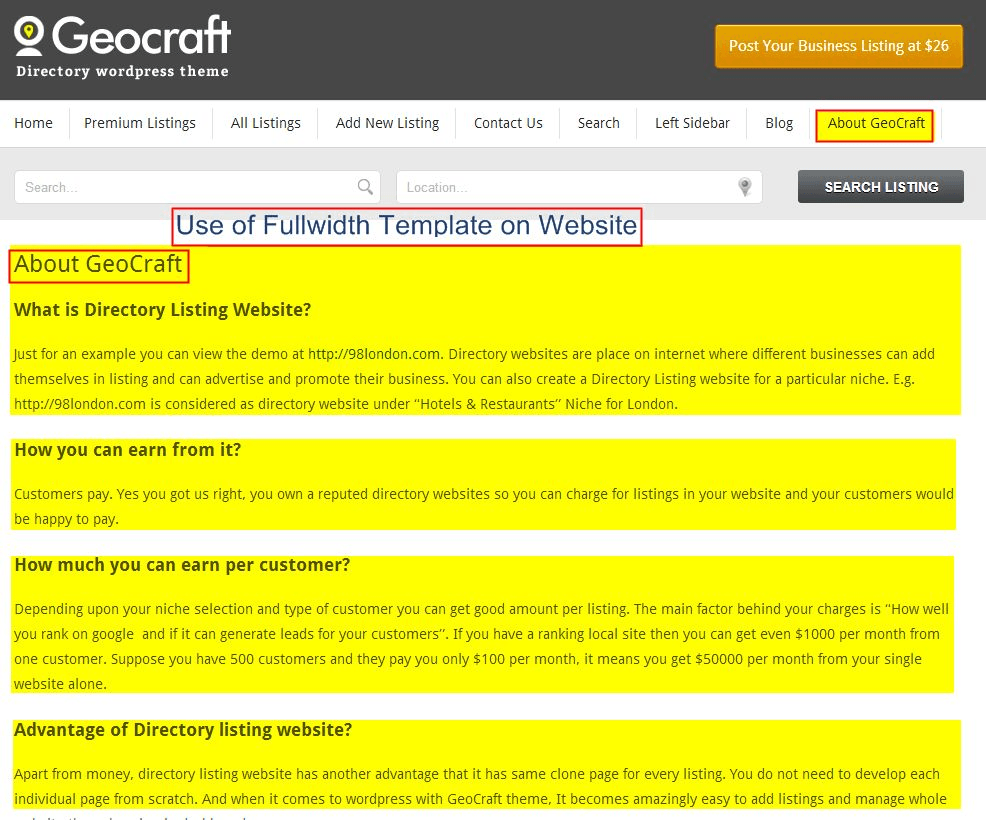
Task: Open Left Sidebar page
Action: (x=692, y=123)
